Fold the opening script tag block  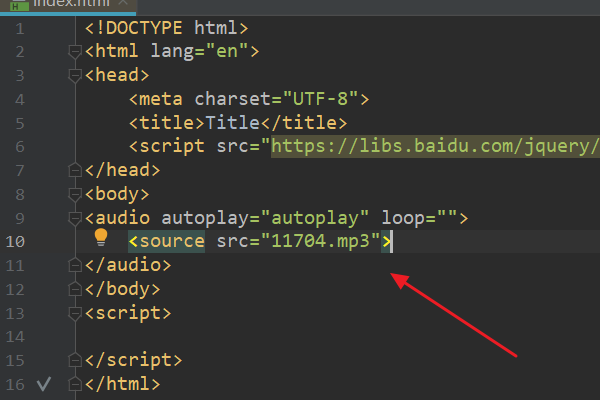[73, 313]
